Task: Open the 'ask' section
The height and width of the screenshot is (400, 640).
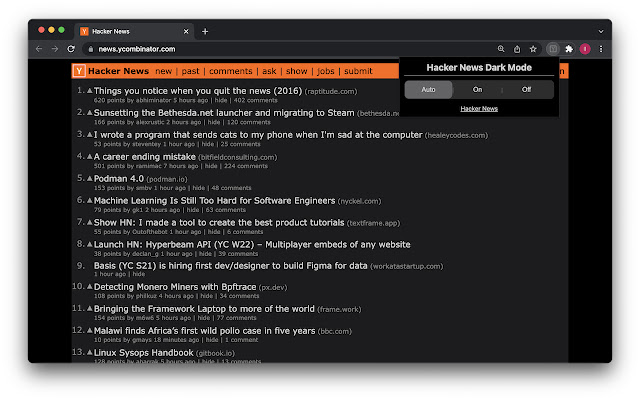Action: pos(269,71)
